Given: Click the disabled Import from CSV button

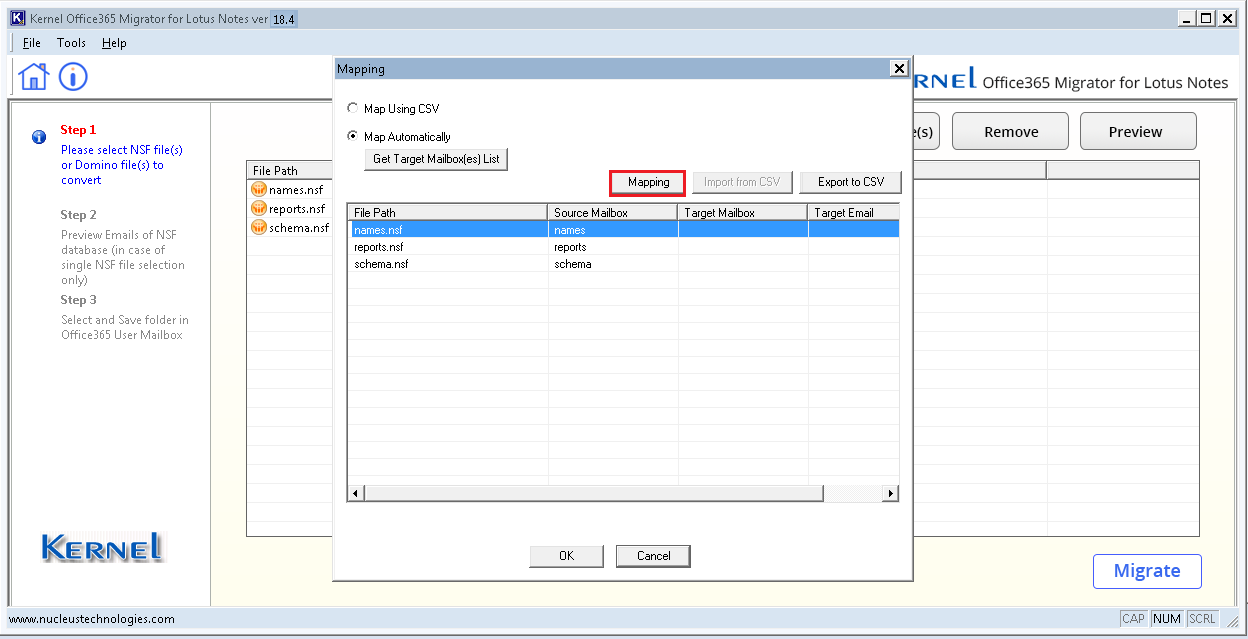Looking at the screenshot, I should [x=743, y=182].
